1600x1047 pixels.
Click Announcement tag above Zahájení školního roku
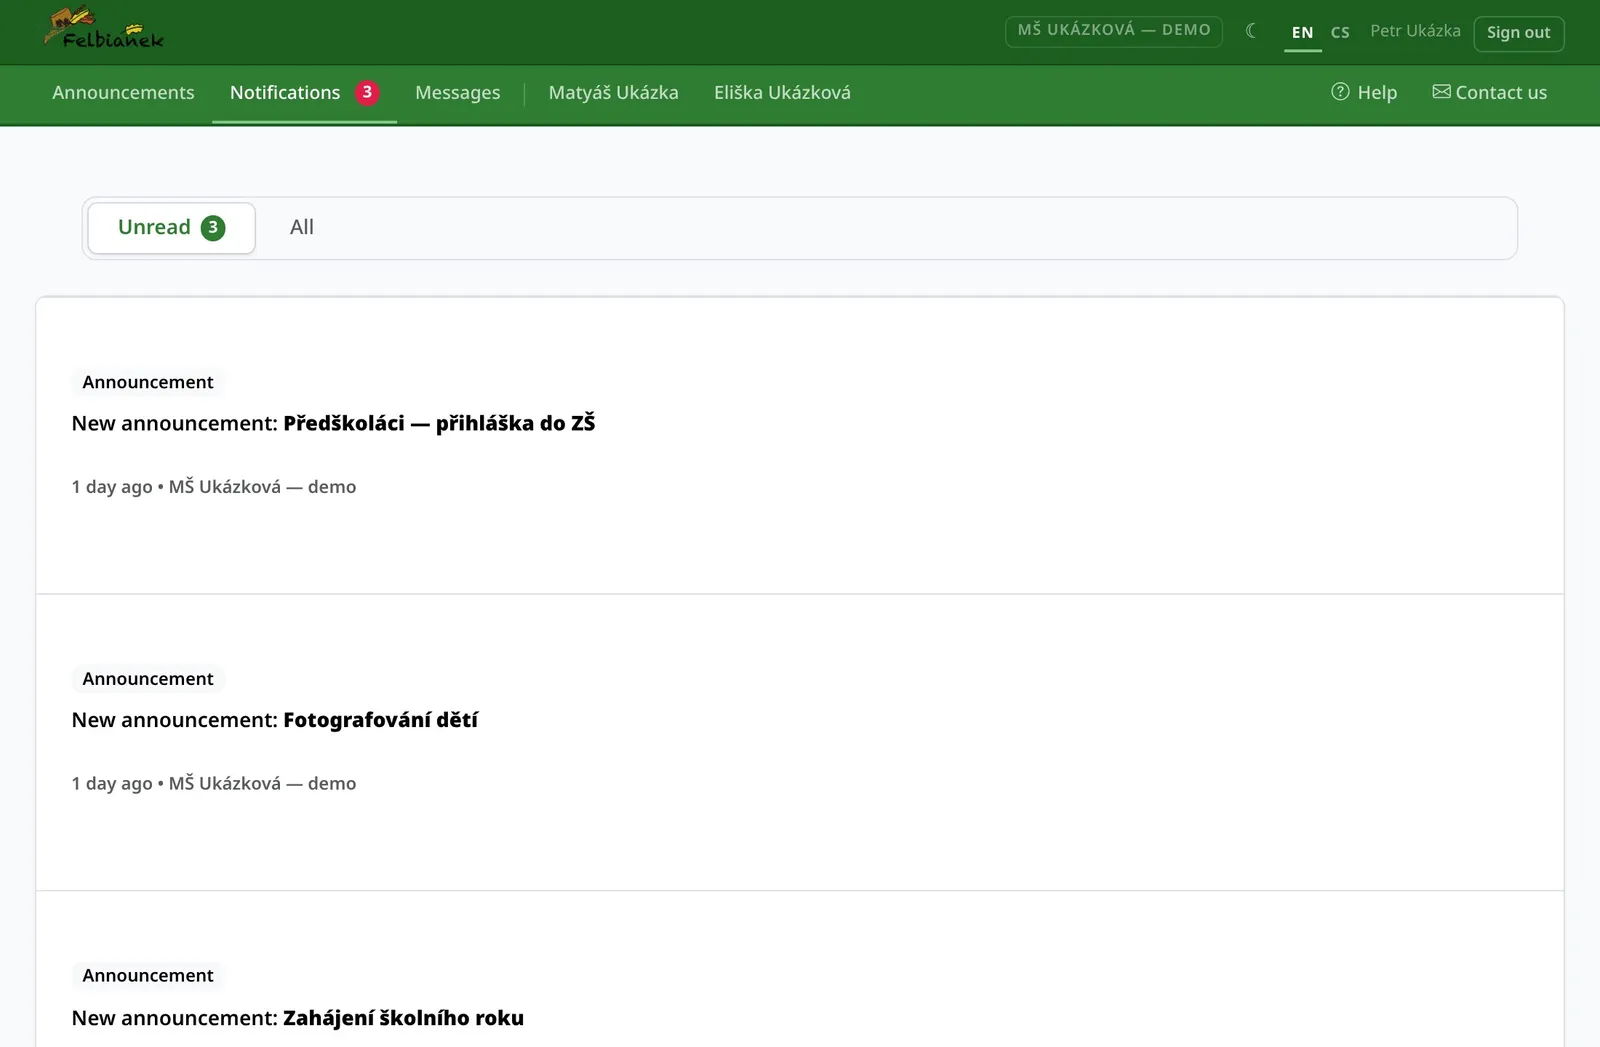(148, 976)
